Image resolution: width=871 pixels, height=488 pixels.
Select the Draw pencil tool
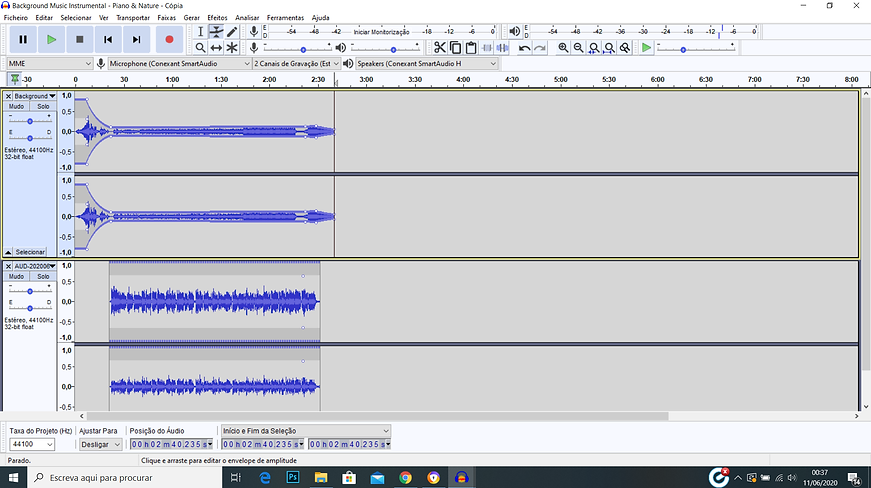click(x=232, y=32)
